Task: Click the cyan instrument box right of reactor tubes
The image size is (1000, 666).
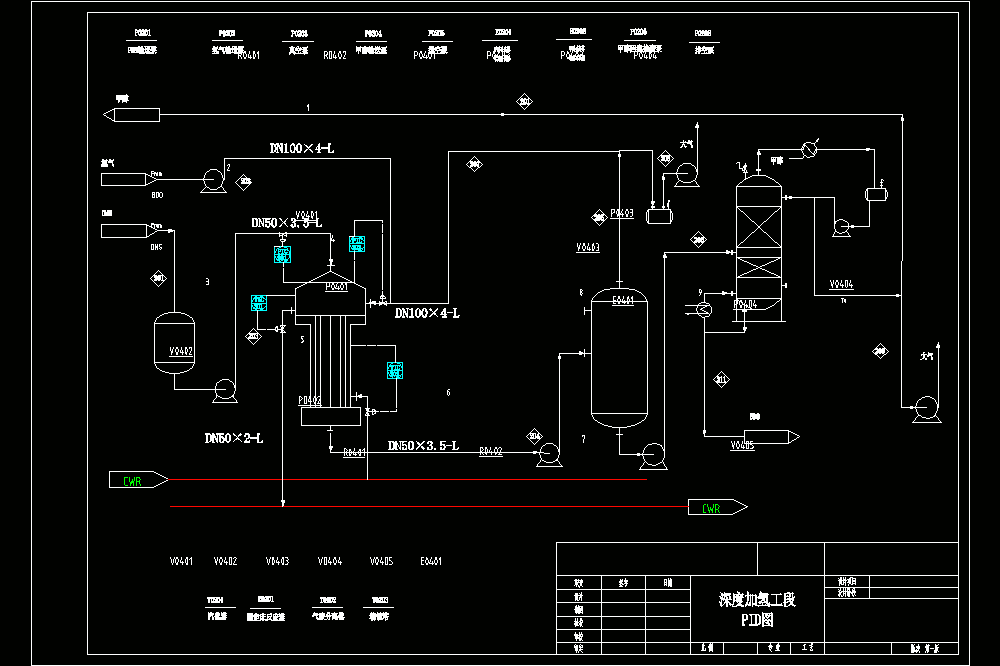Action: [x=395, y=371]
